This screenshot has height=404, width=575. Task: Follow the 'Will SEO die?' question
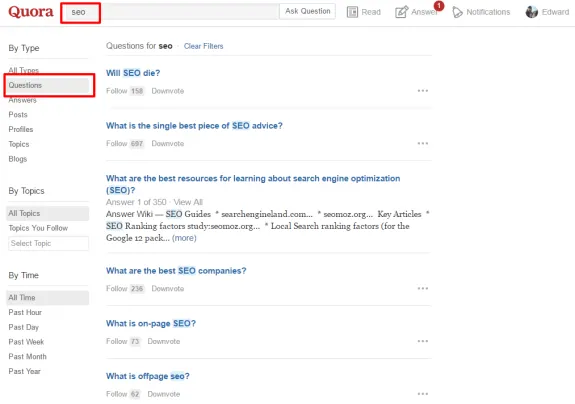click(x=117, y=91)
